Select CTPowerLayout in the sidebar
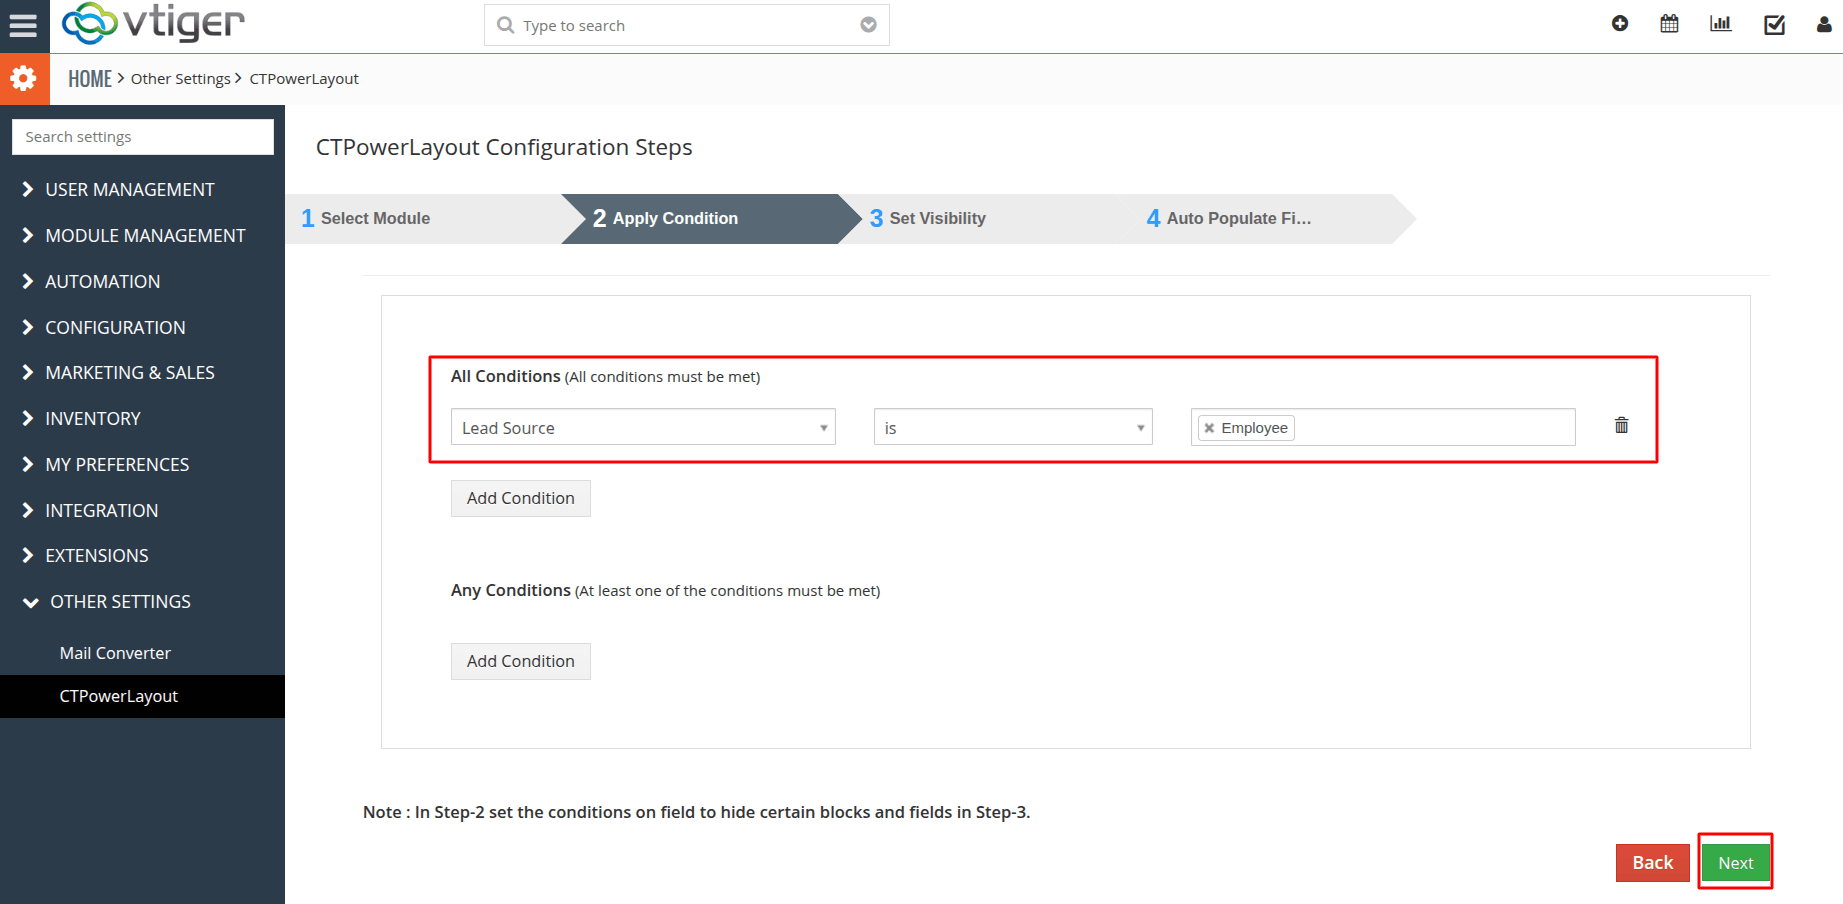Image resolution: width=1843 pixels, height=904 pixels. pos(142,696)
